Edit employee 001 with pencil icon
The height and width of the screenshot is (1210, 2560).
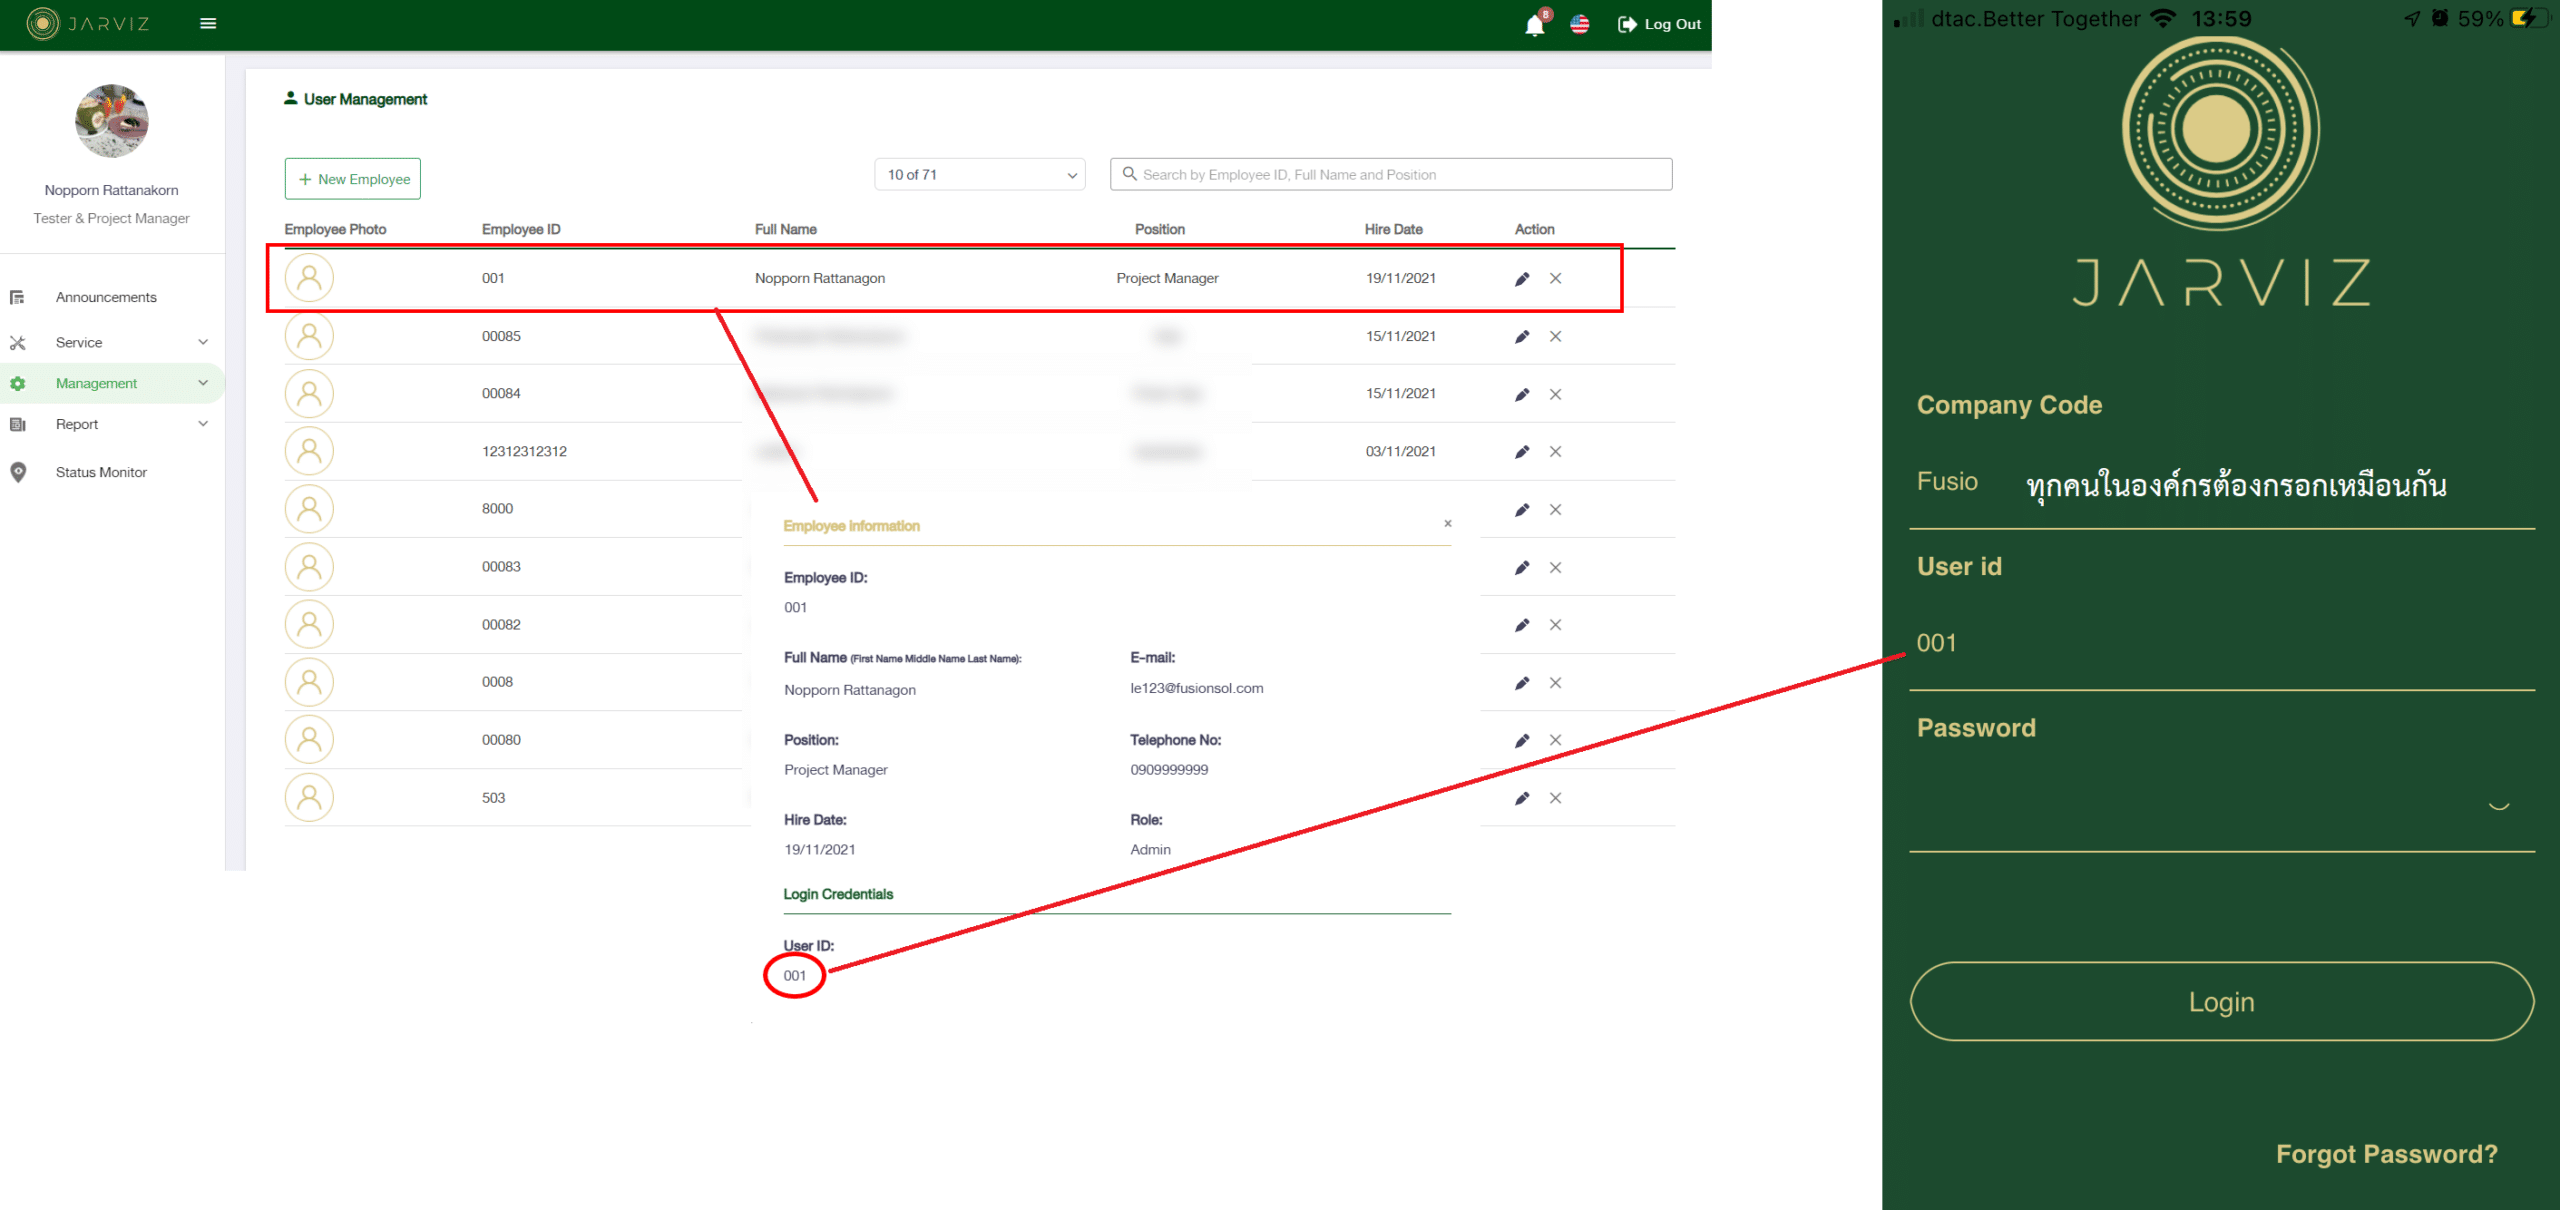[1522, 279]
